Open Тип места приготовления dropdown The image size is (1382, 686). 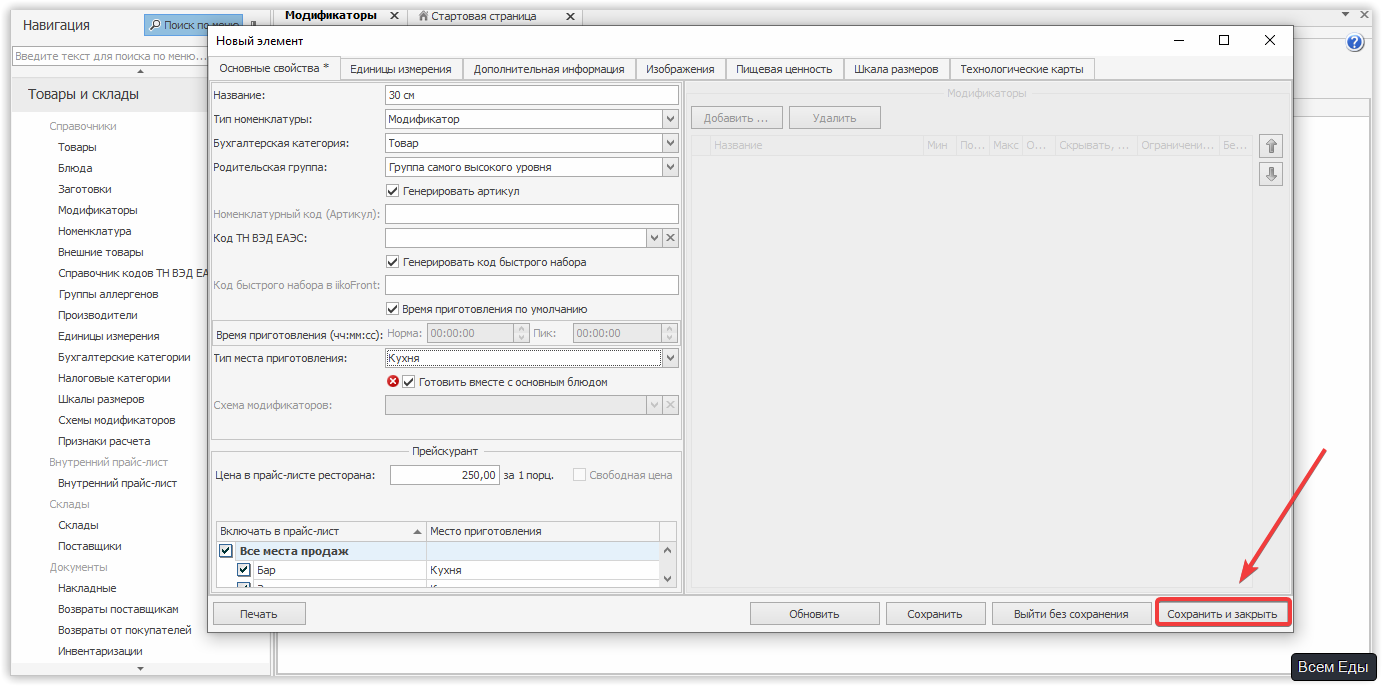pyautogui.click(x=671, y=357)
